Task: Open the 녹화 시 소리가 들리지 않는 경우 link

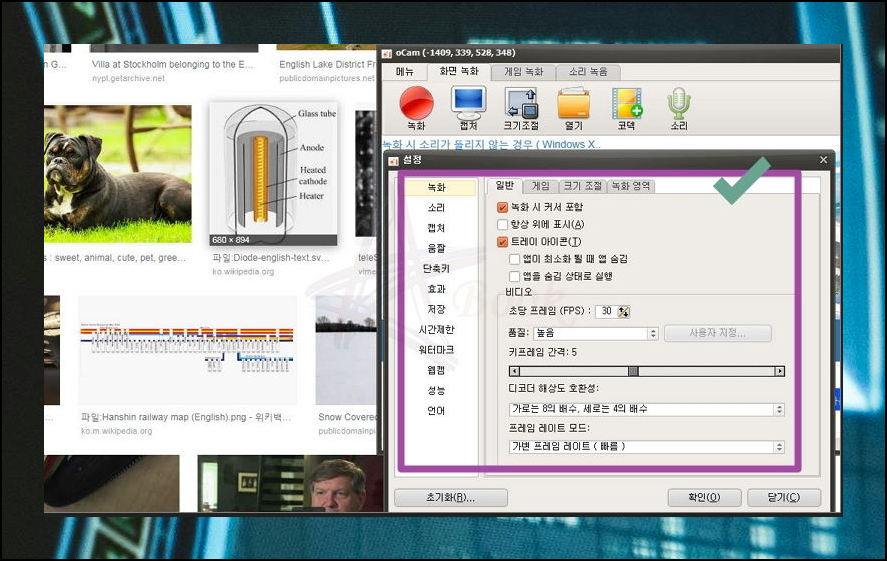Action: (490, 144)
